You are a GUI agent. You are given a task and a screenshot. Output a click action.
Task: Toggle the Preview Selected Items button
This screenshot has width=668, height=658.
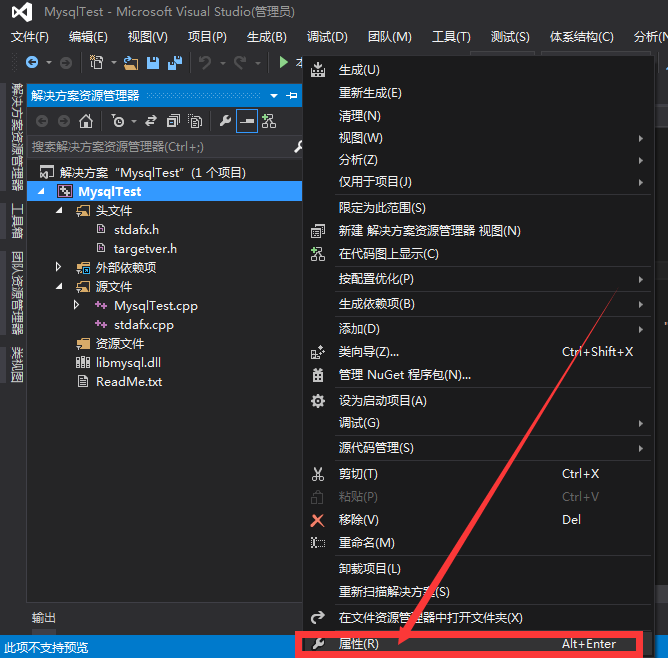tap(247, 121)
